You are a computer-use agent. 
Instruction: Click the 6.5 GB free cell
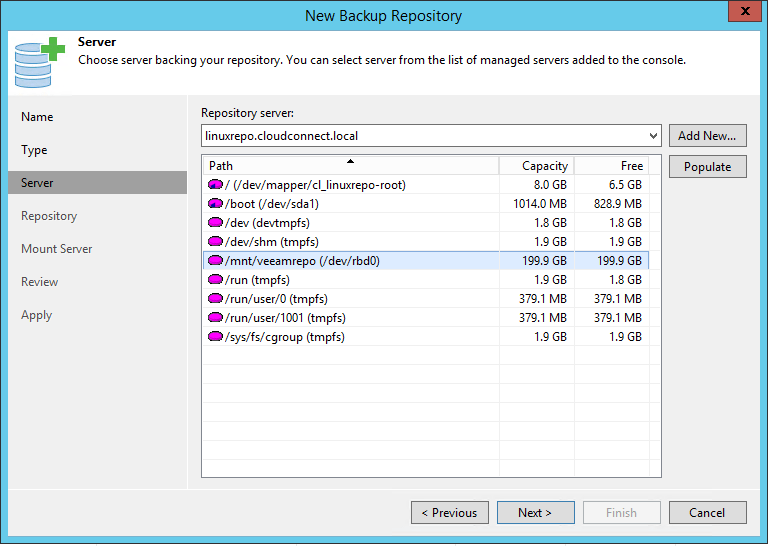tap(625, 185)
